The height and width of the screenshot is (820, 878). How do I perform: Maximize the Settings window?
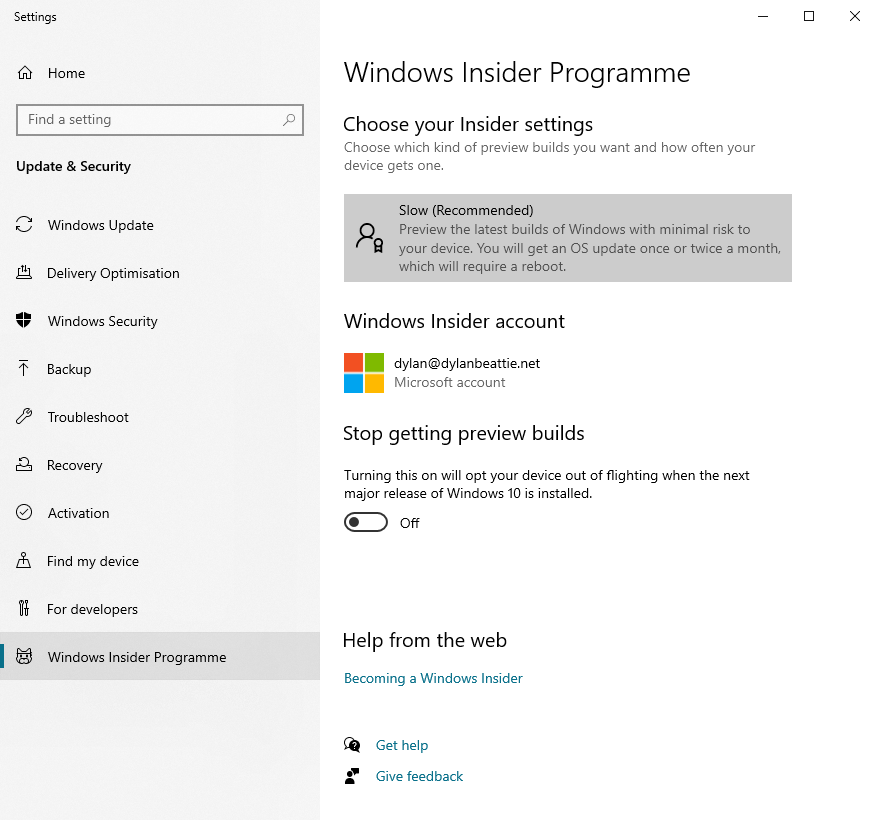point(809,16)
